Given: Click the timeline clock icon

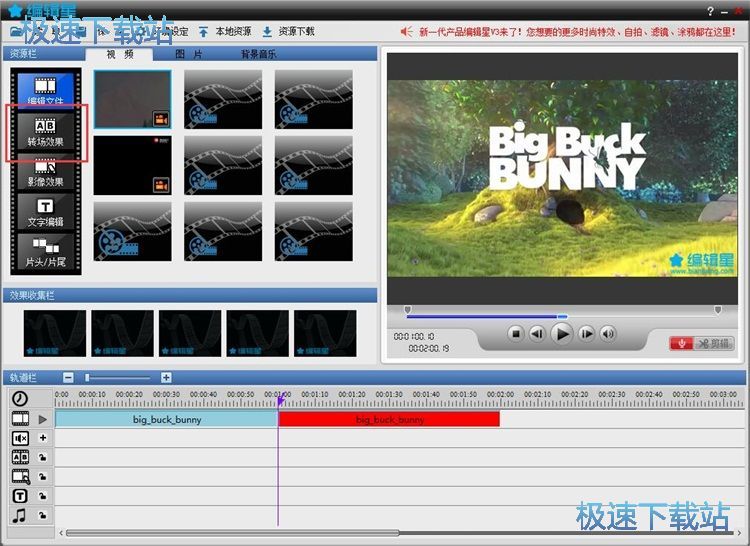Looking at the screenshot, I should (20, 398).
